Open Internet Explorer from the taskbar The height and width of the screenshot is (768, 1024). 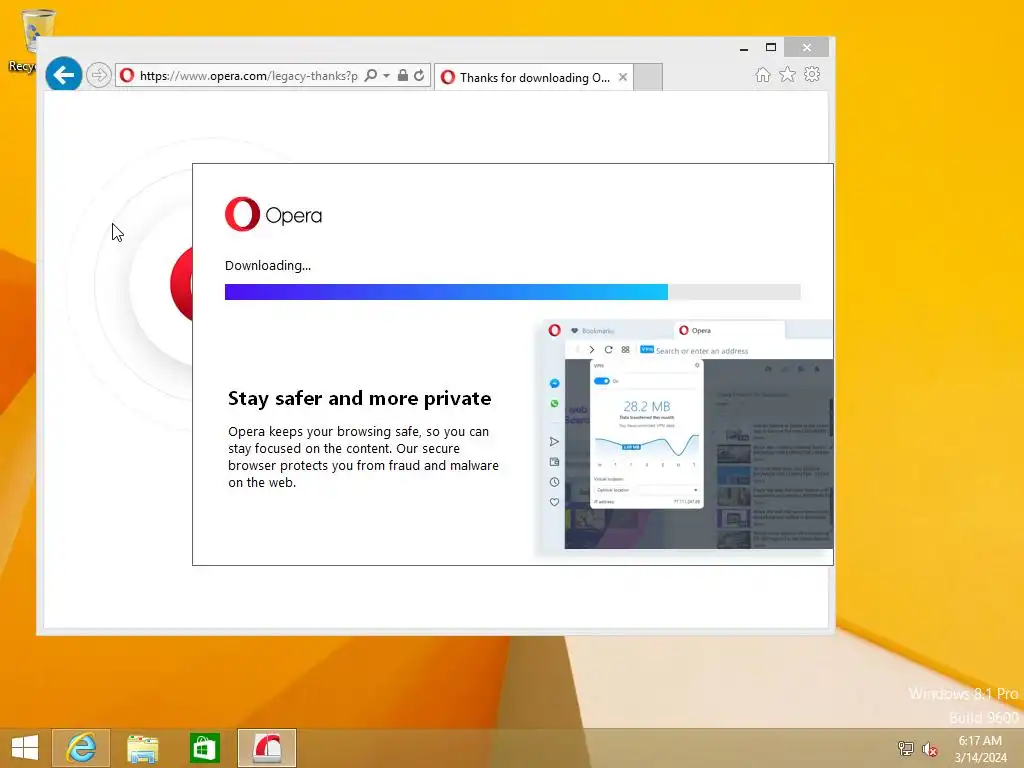(81, 748)
